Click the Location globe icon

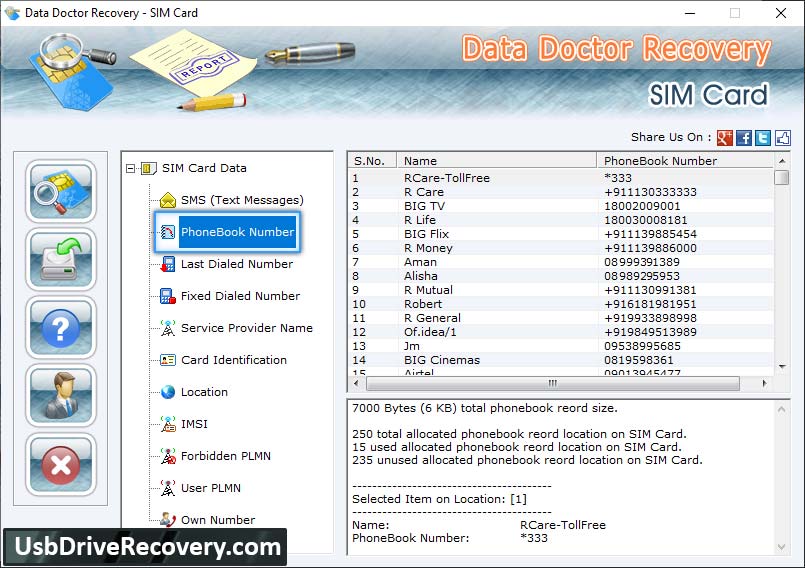click(x=168, y=392)
